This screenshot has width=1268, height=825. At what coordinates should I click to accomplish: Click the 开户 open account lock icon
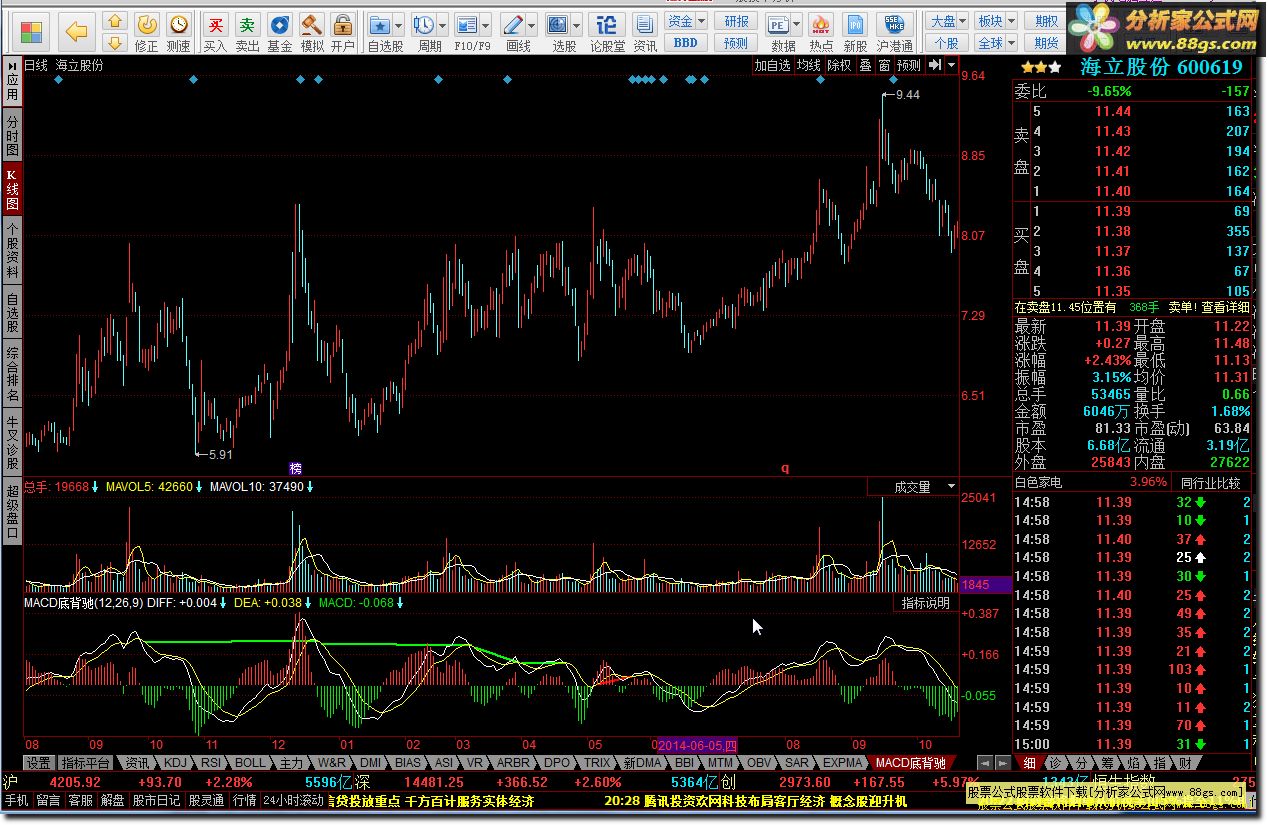coord(343,32)
